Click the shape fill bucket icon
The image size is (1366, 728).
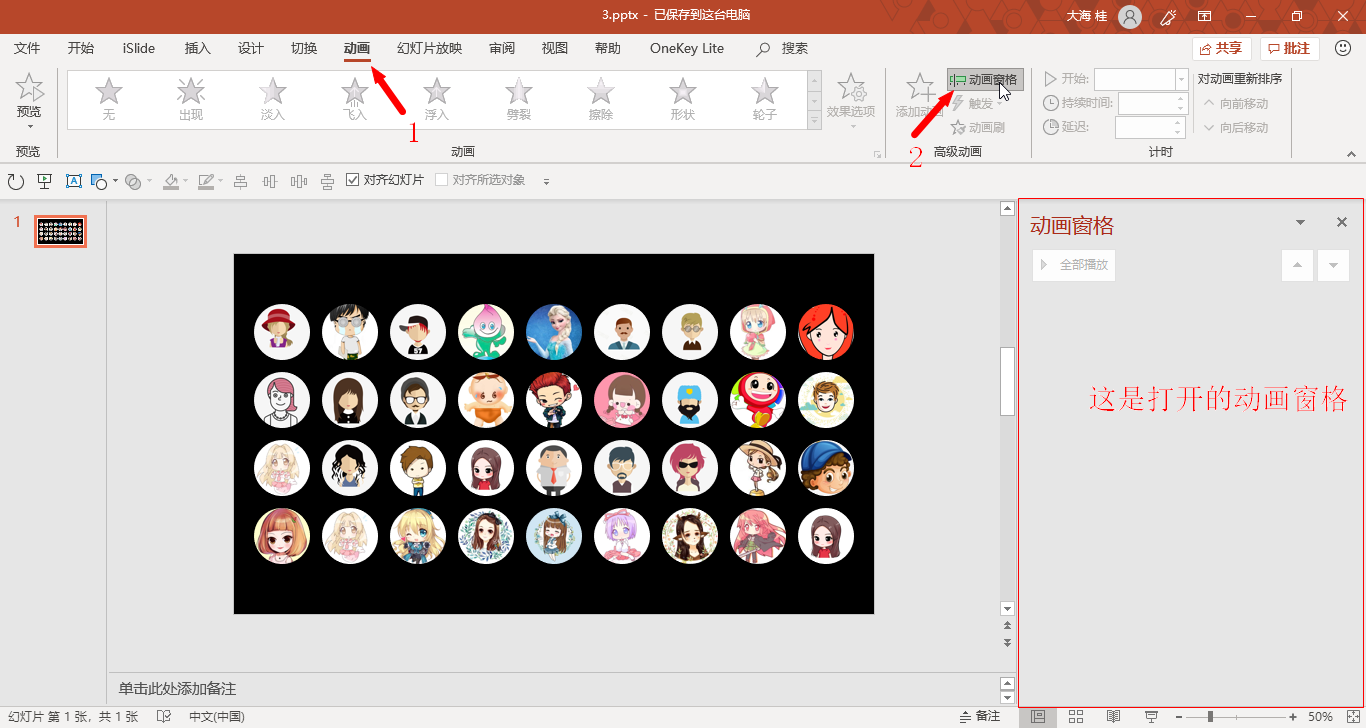(x=171, y=181)
